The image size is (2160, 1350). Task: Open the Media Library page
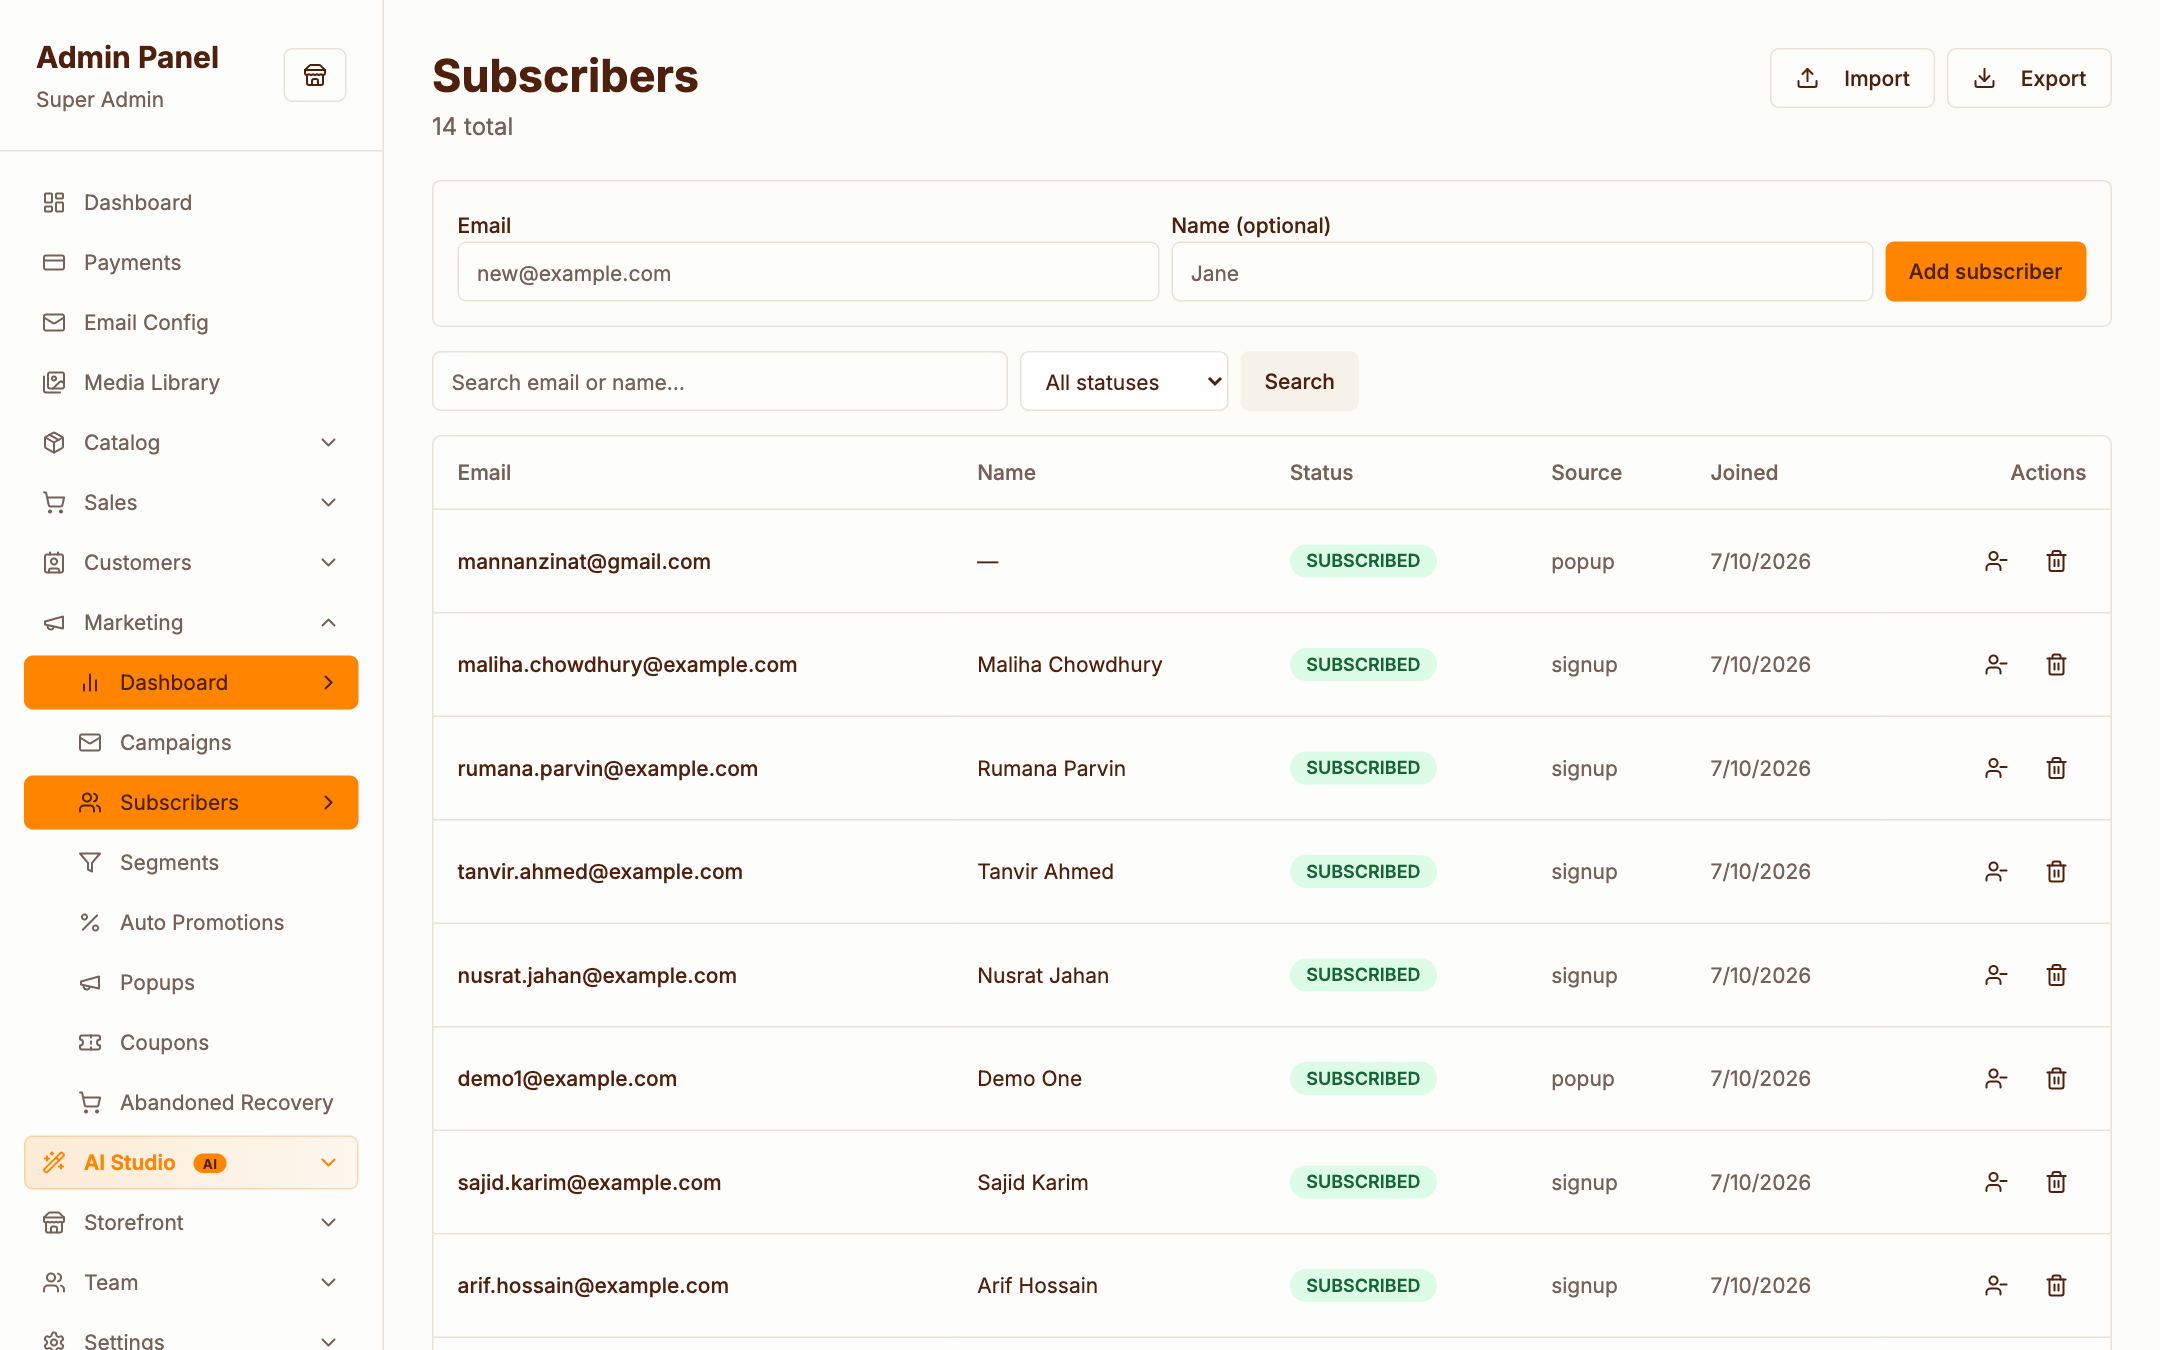pos(191,382)
